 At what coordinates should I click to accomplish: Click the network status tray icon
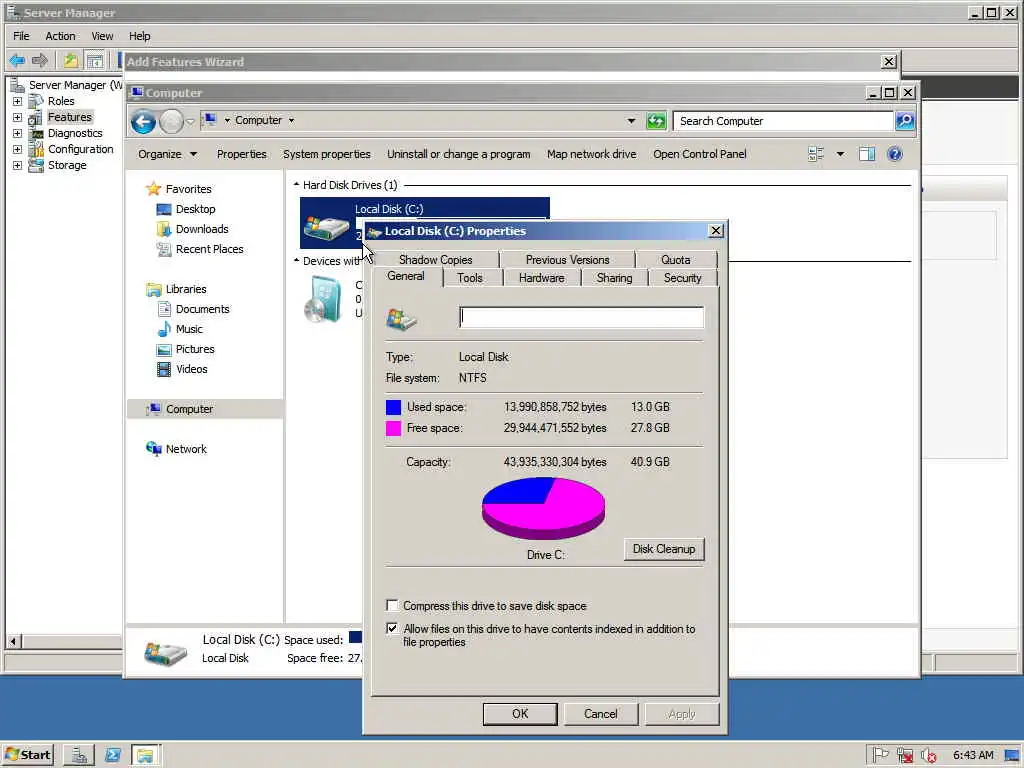click(904, 755)
